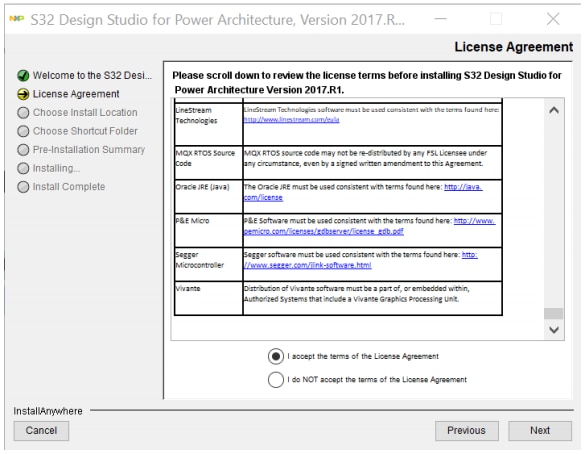Open the segger.com jlink-software link
The width and height of the screenshot is (586, 454).
pyautogui.click(x=308, y=265)
